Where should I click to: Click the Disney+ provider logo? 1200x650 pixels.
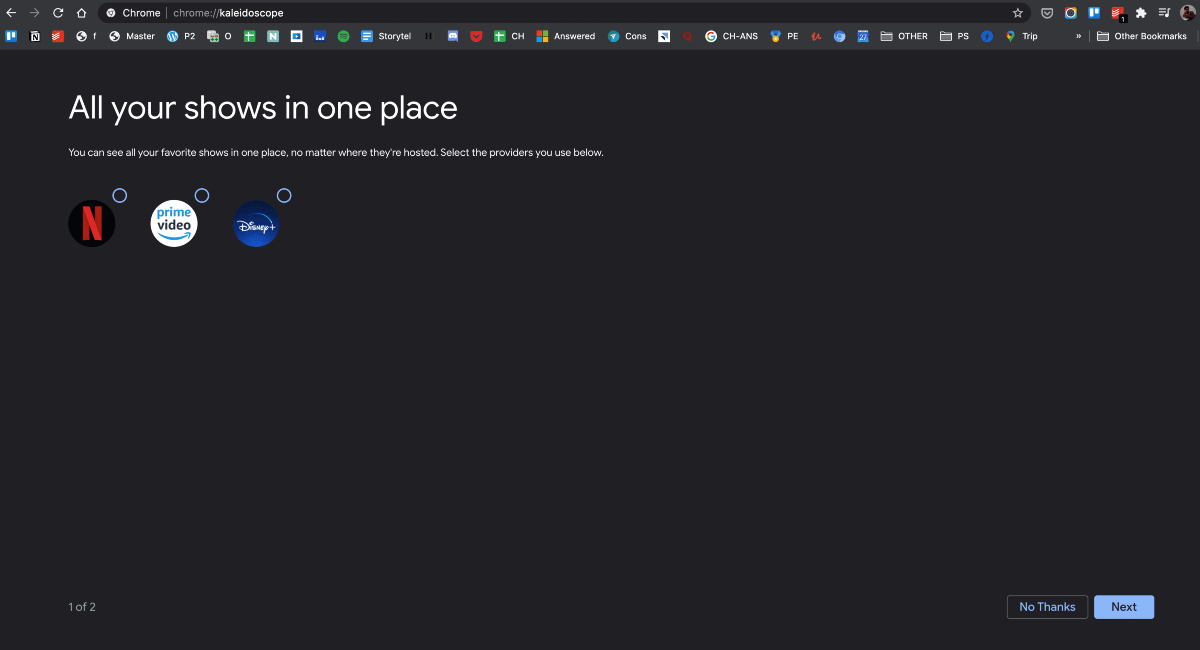click(x=256, y=223)
